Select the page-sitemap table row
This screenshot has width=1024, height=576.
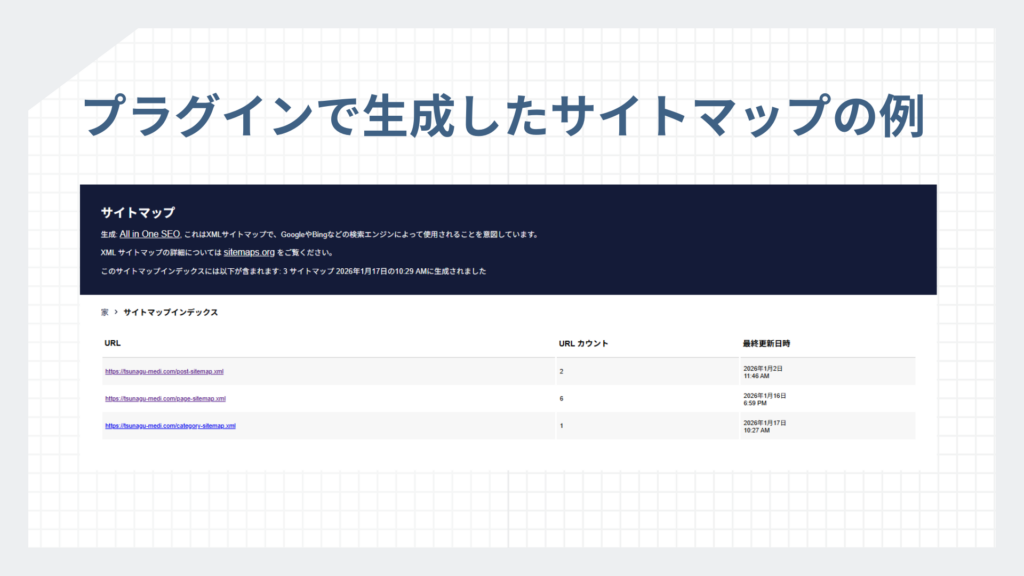400,398
